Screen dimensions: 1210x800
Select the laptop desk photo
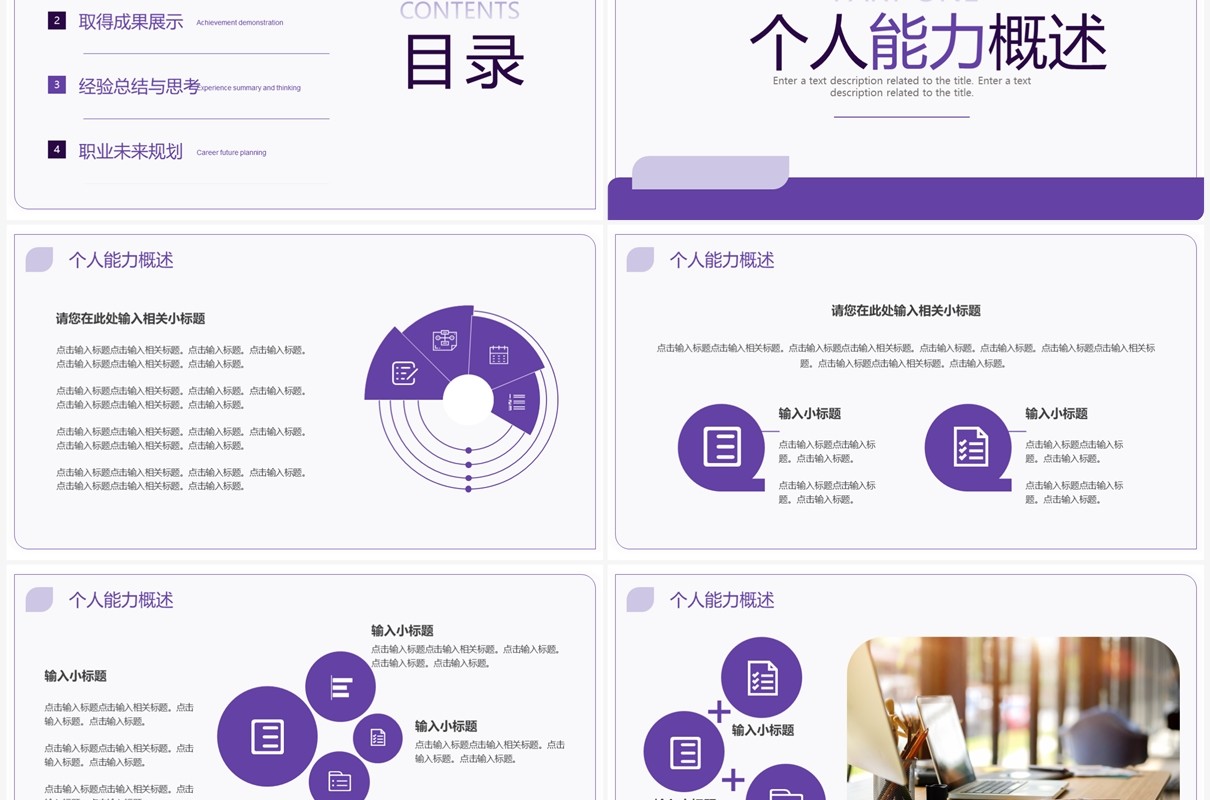[1013, 718]
